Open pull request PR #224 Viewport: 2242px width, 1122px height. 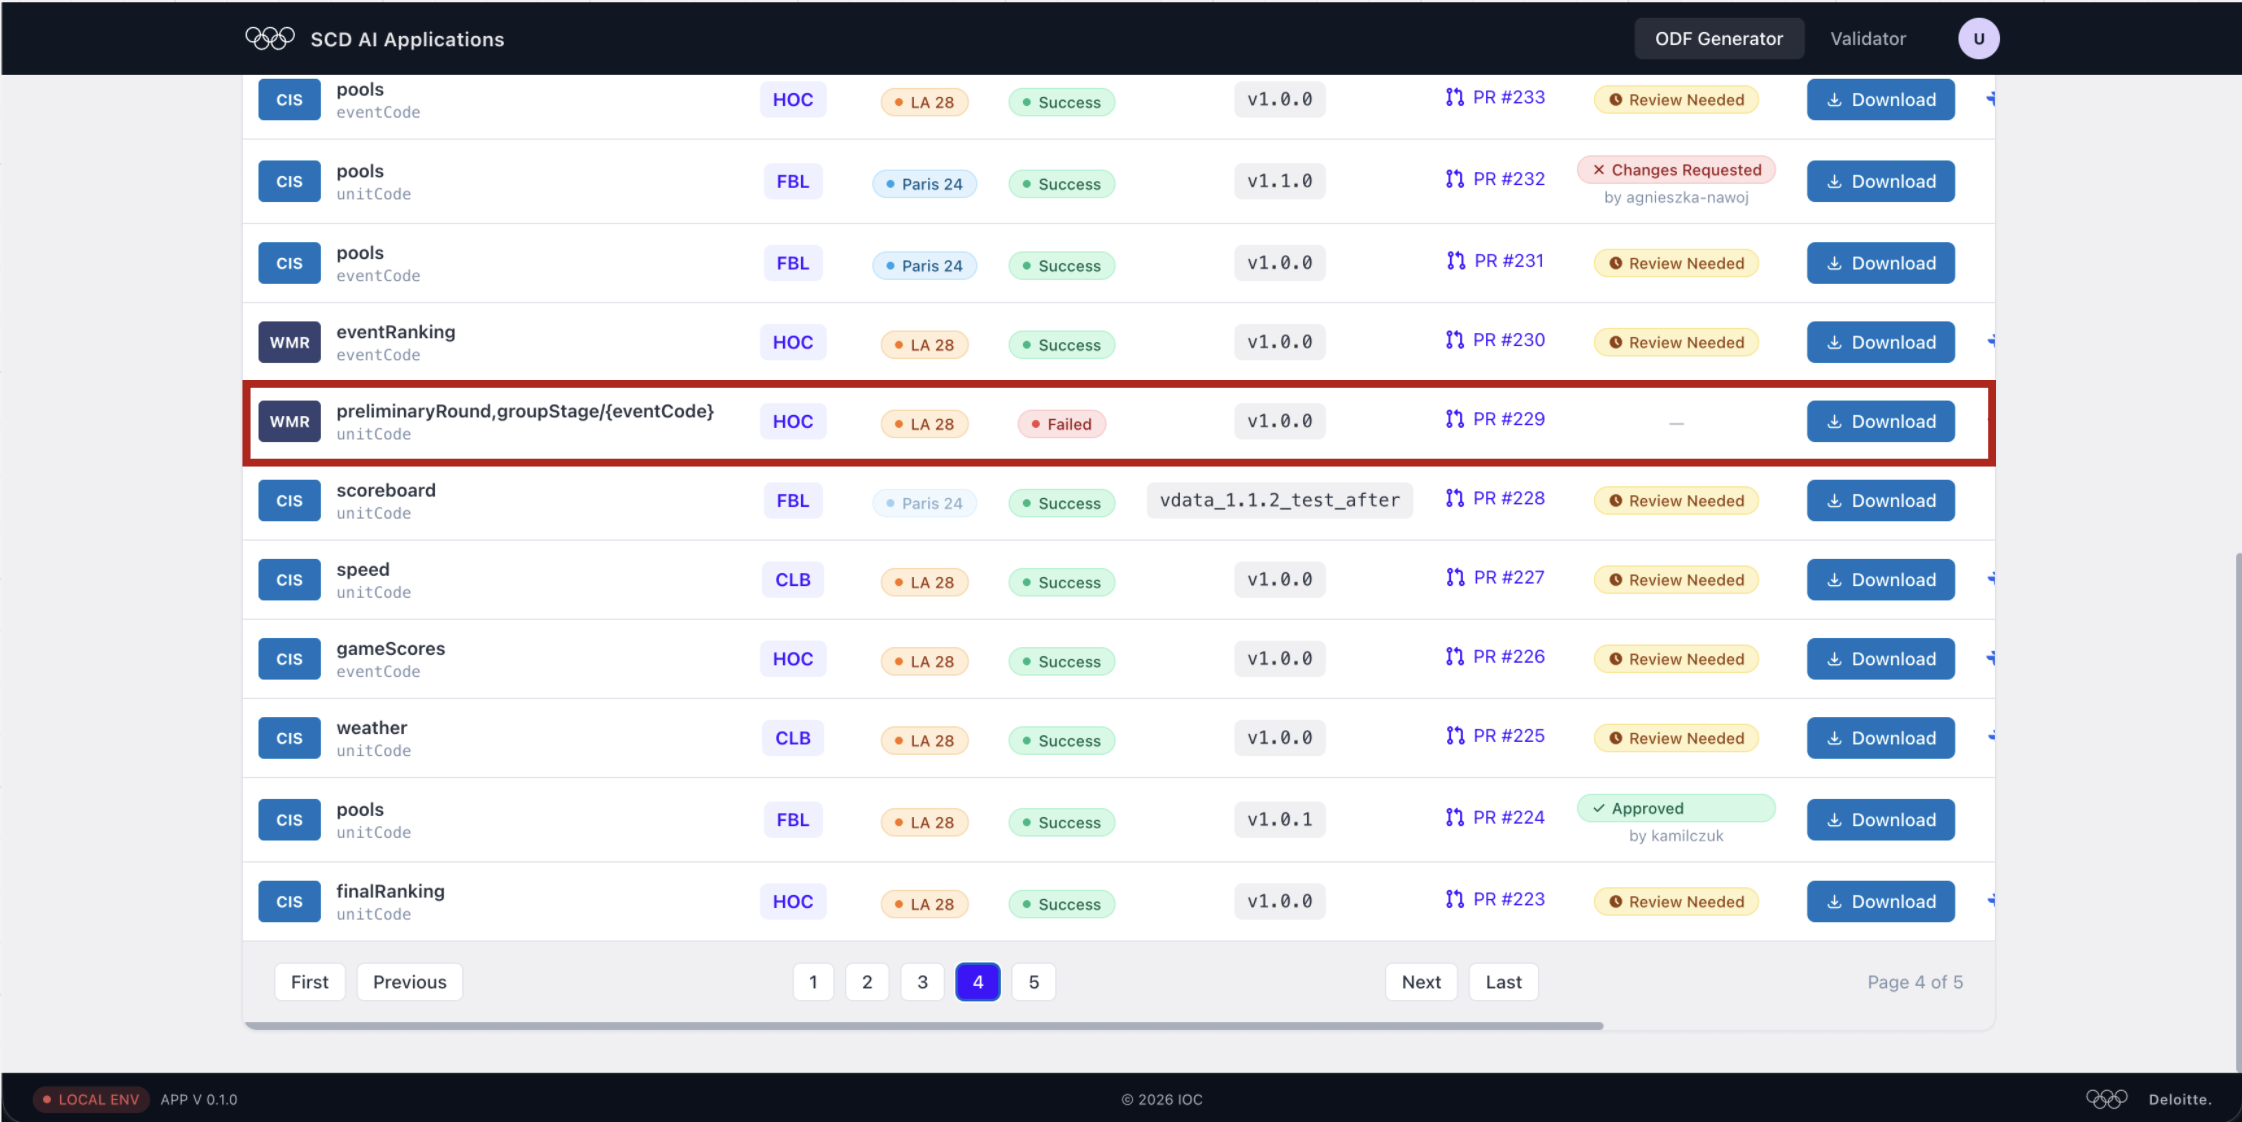click(1495, 817)
